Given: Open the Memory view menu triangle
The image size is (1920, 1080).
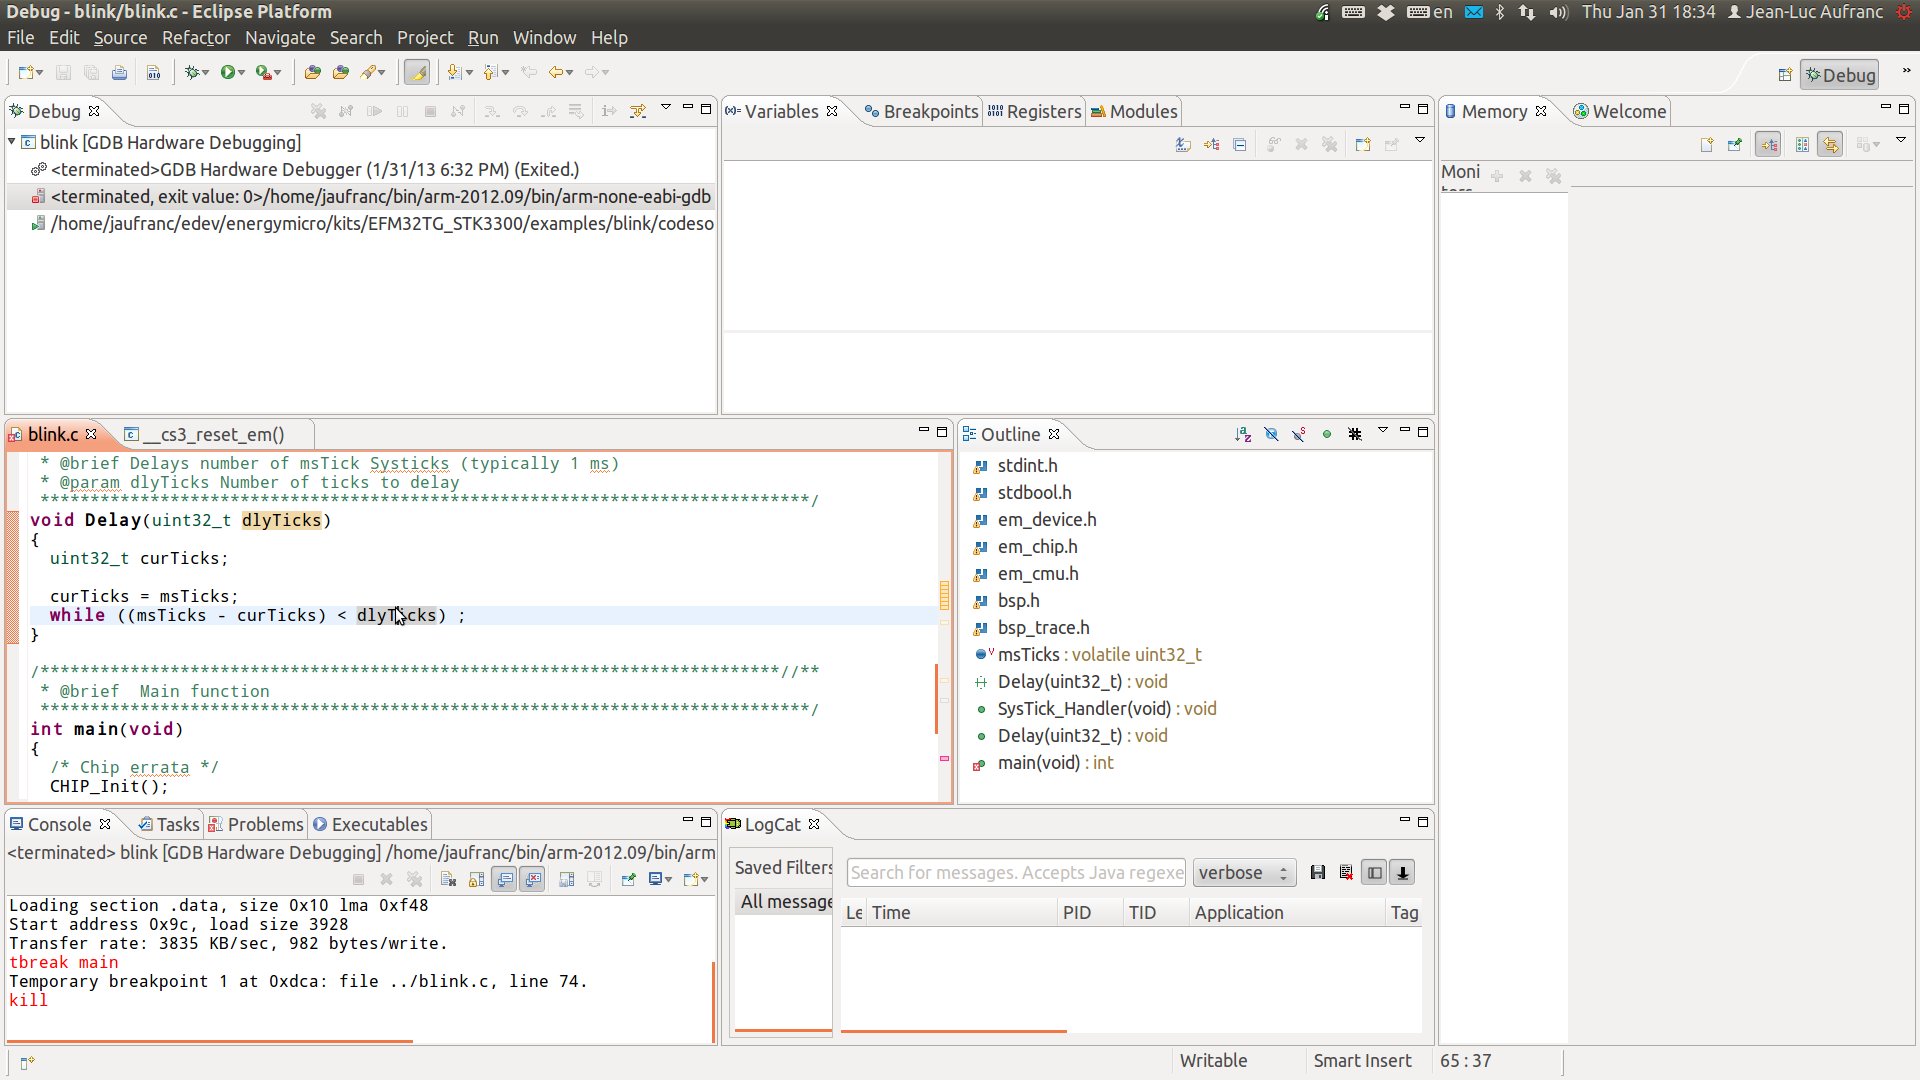Looking at the screenshot, I should (x=1901, y=141).
